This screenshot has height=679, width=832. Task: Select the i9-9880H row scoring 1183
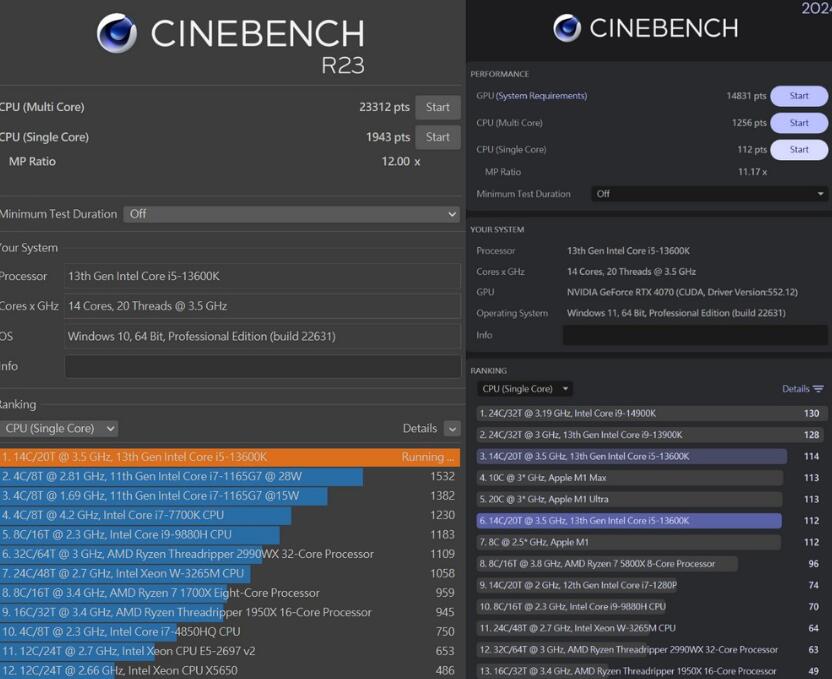(230, 535)
